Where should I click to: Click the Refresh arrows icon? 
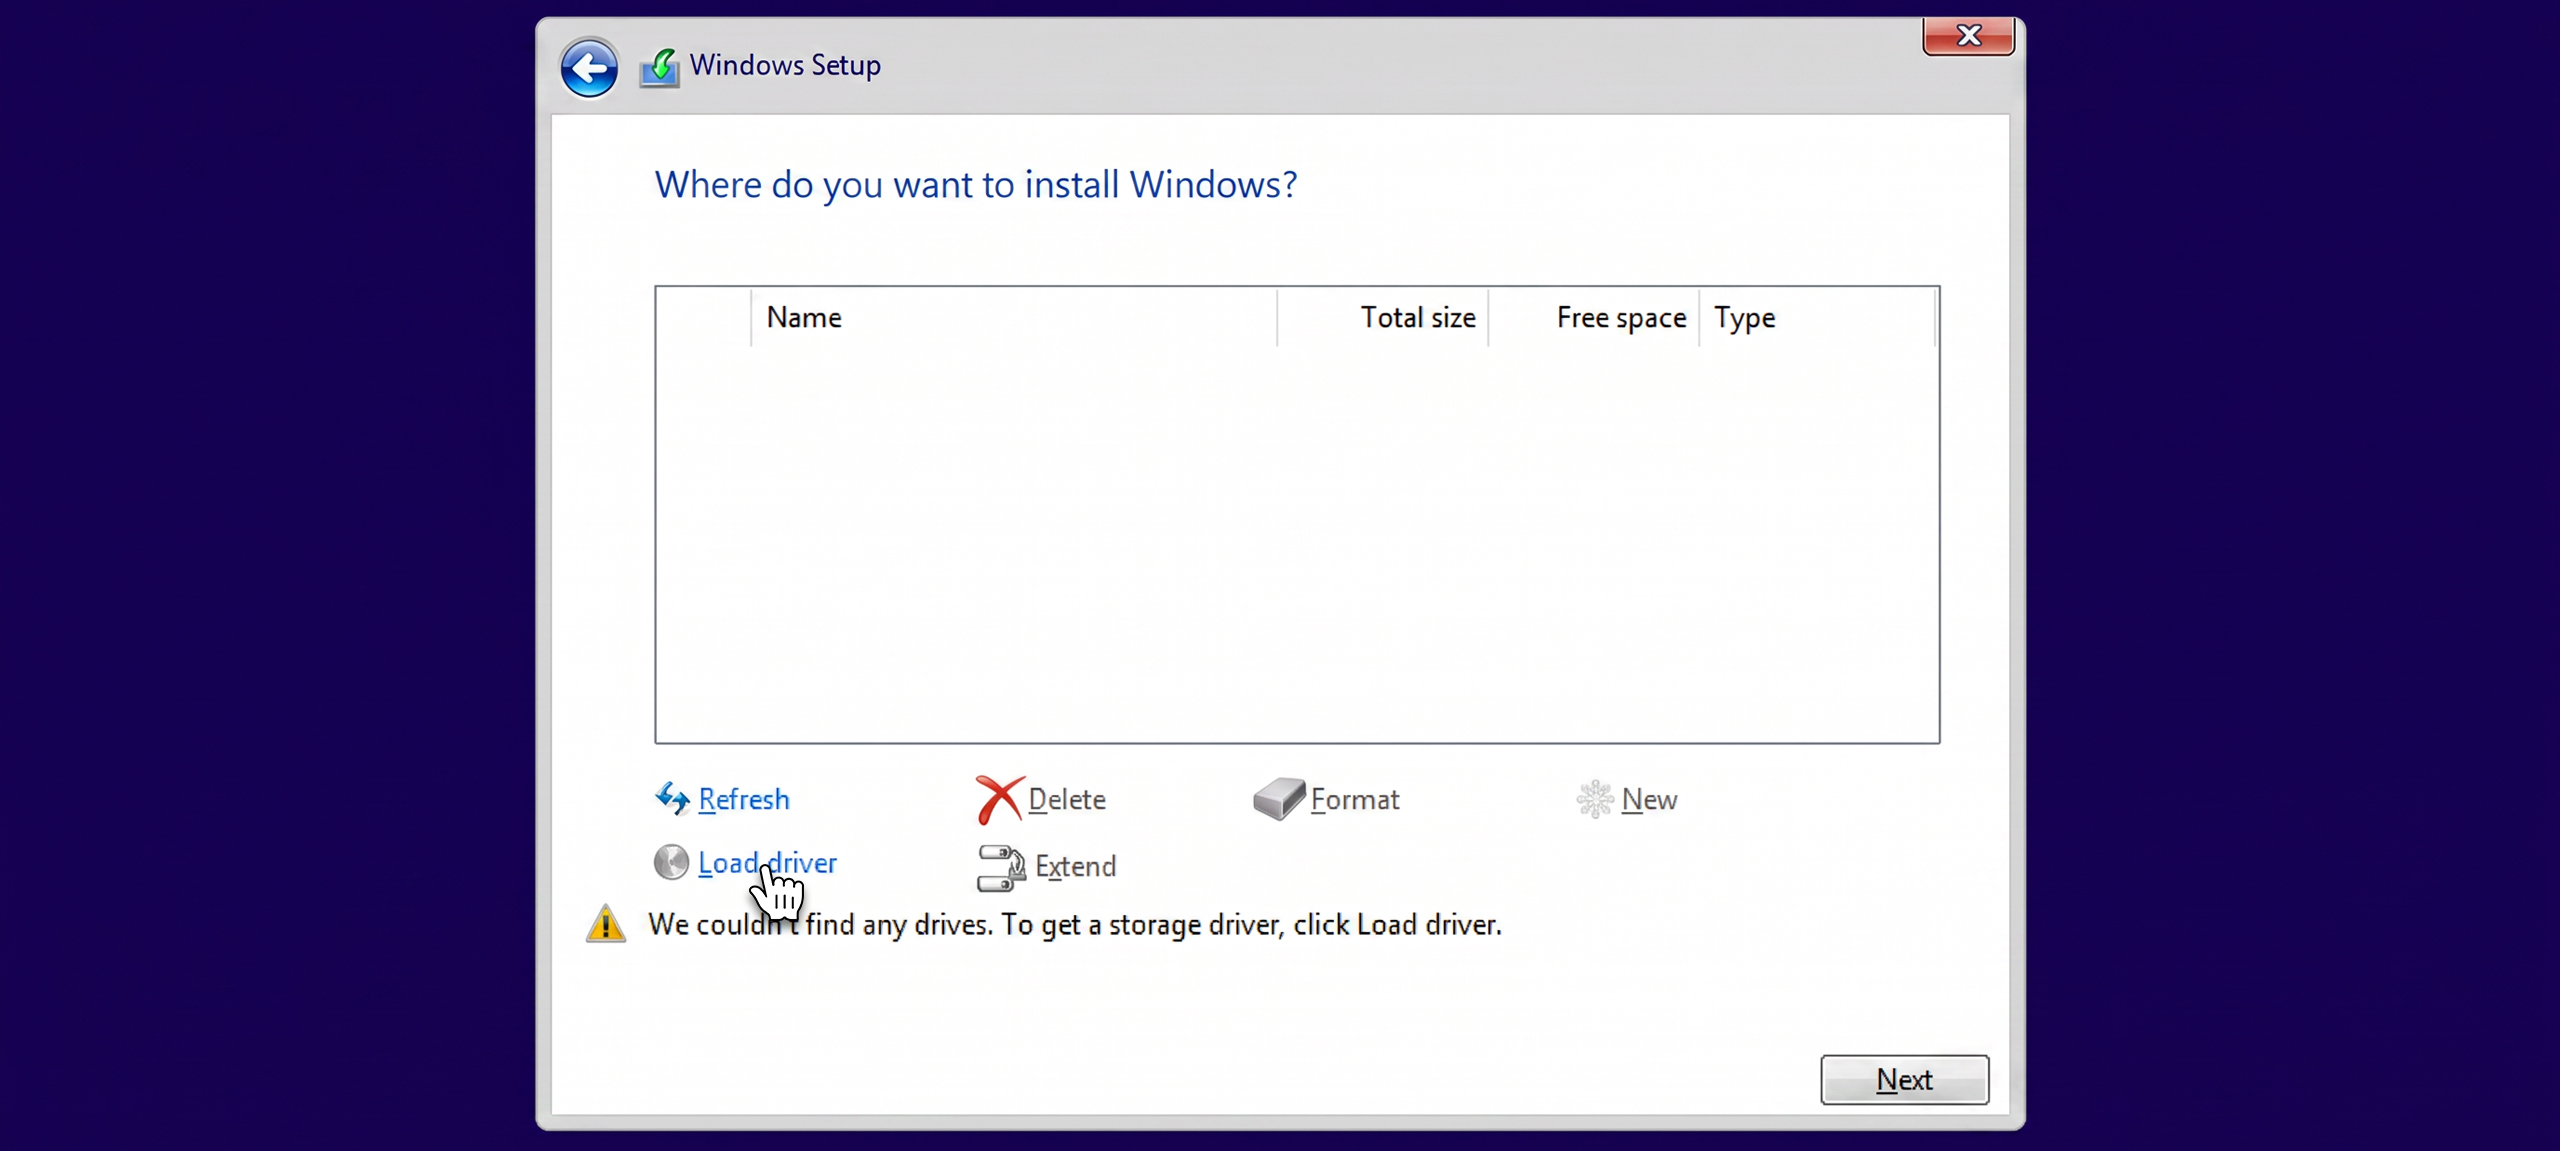coord(672,798)
